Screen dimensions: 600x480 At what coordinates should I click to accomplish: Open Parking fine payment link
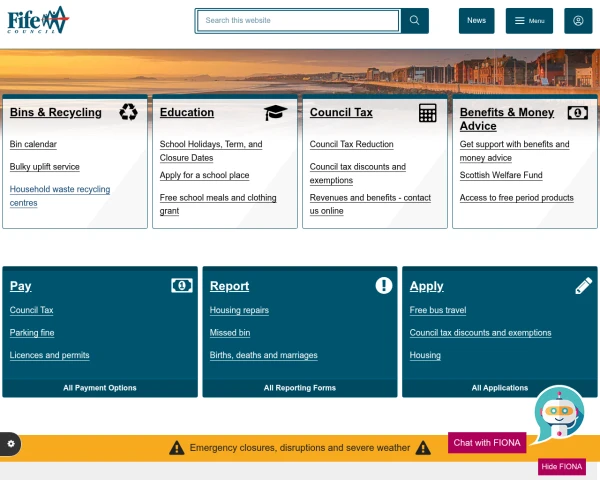pos(32,333)
